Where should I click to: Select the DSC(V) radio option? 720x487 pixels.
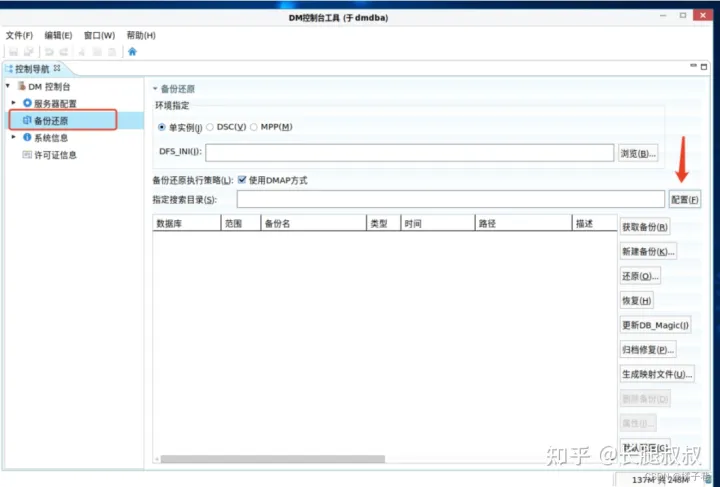[x=210, y=127]
